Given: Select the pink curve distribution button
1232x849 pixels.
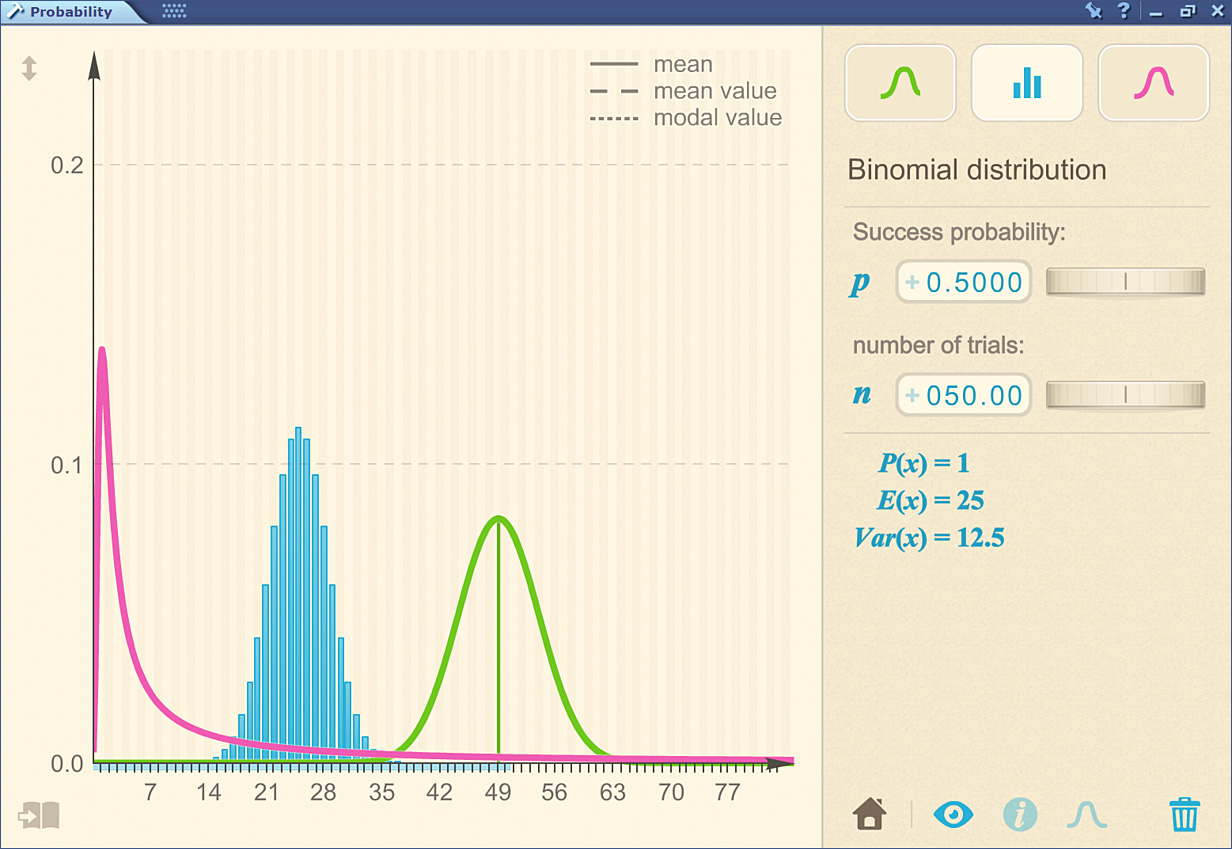Looking at the screenshot, I should [1153, 83].
